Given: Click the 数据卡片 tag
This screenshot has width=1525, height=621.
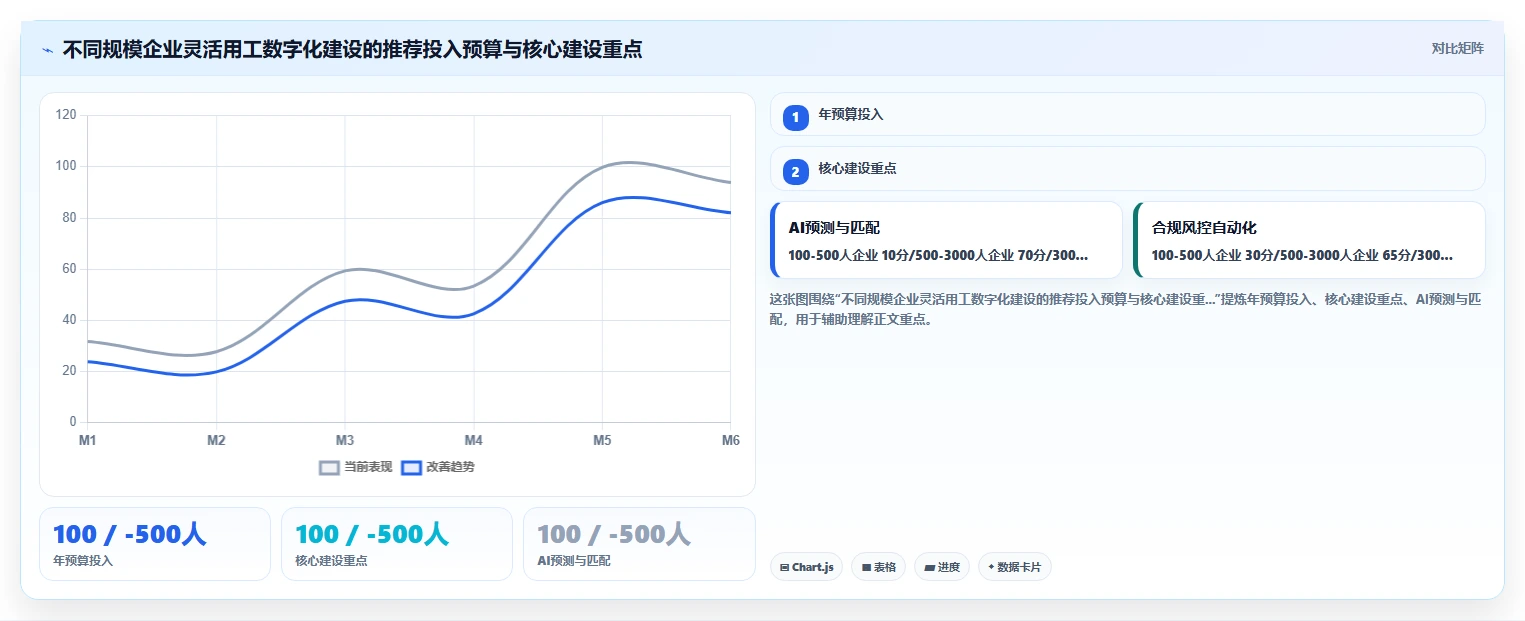Looking at the screenshot, I should 1015,567.
